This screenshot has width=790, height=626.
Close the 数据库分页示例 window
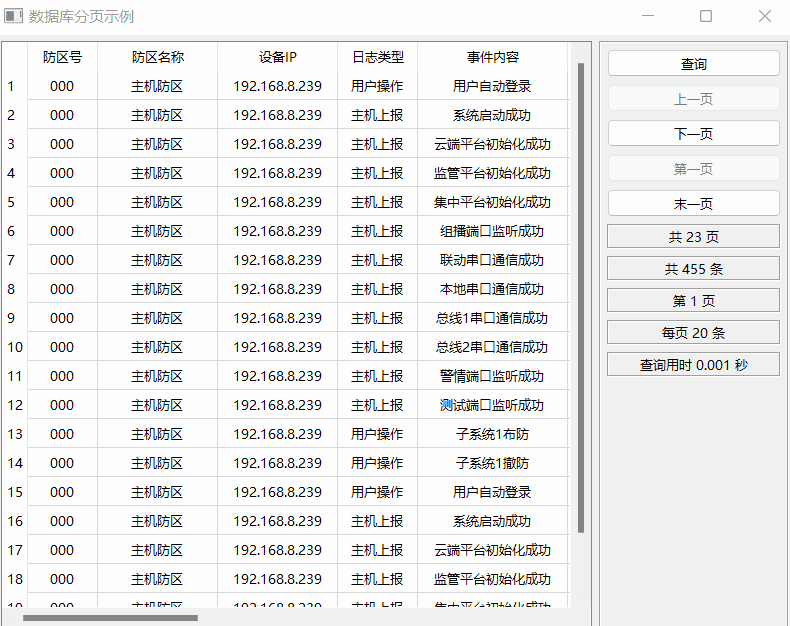coord(764,16)
